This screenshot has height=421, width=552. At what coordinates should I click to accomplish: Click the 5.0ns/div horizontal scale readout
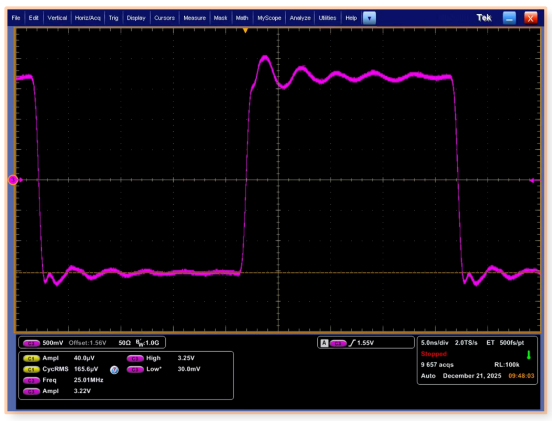tap(435, 343)
